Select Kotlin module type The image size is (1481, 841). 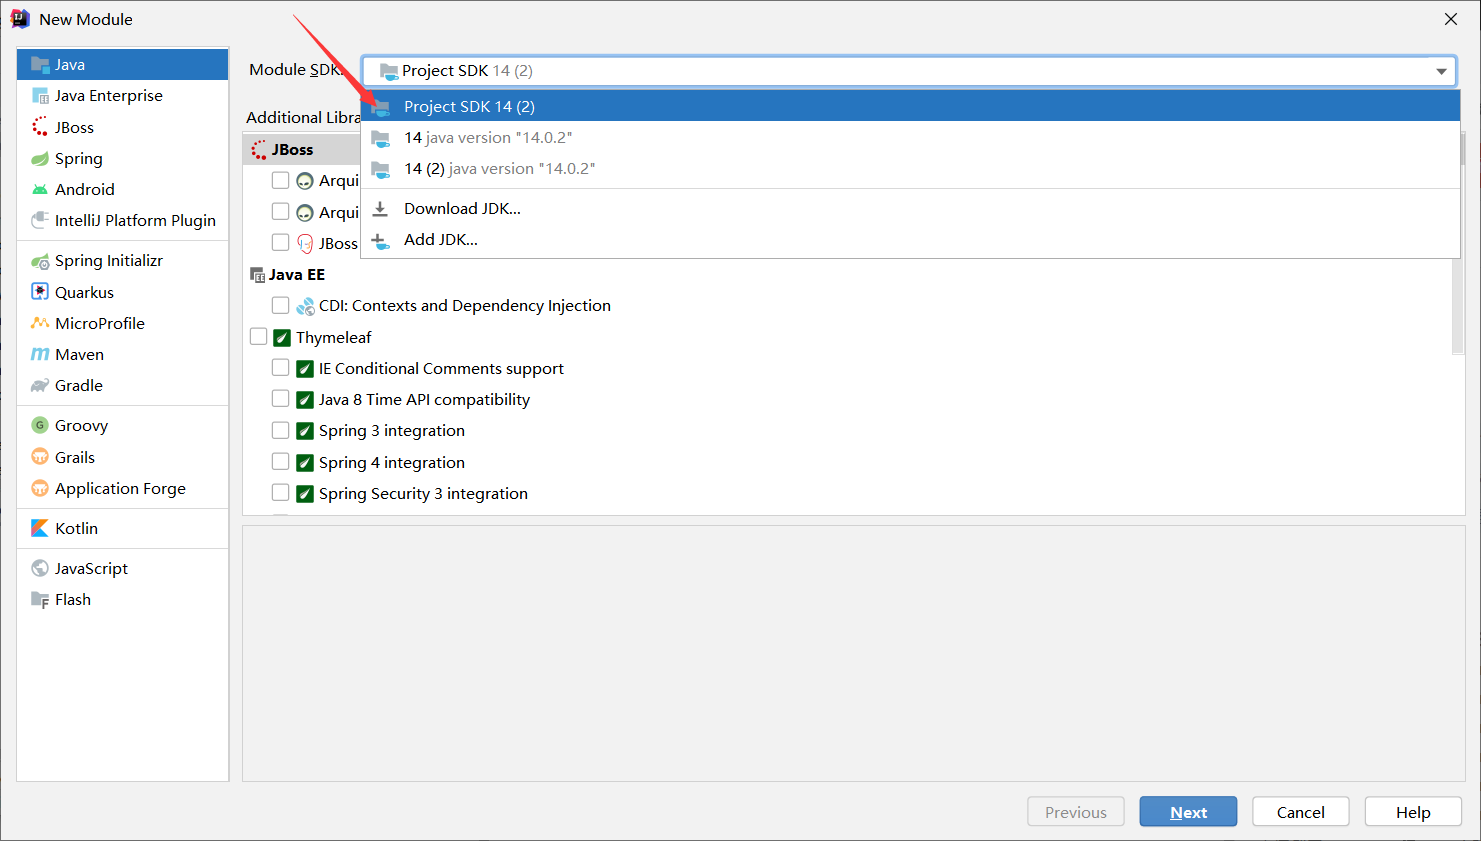tap(123, 528)
